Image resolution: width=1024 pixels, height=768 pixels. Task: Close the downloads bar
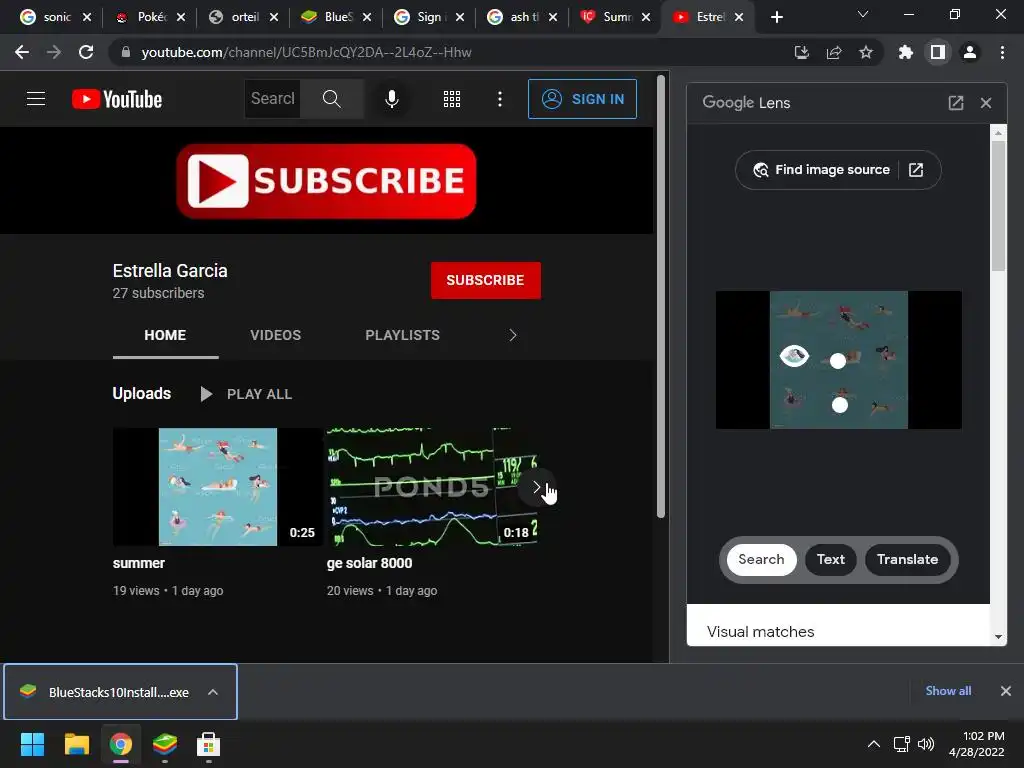click(x=1006, y=691)
